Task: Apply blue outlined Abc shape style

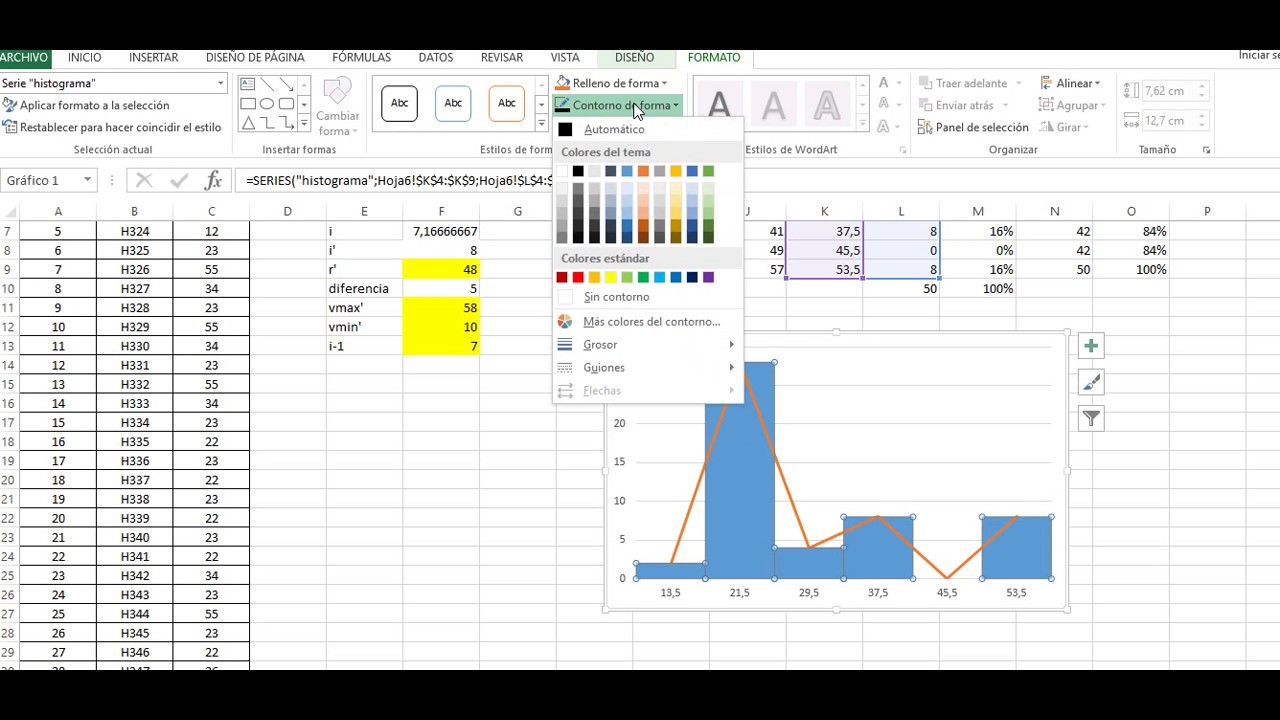Action: tap(453, 103)
